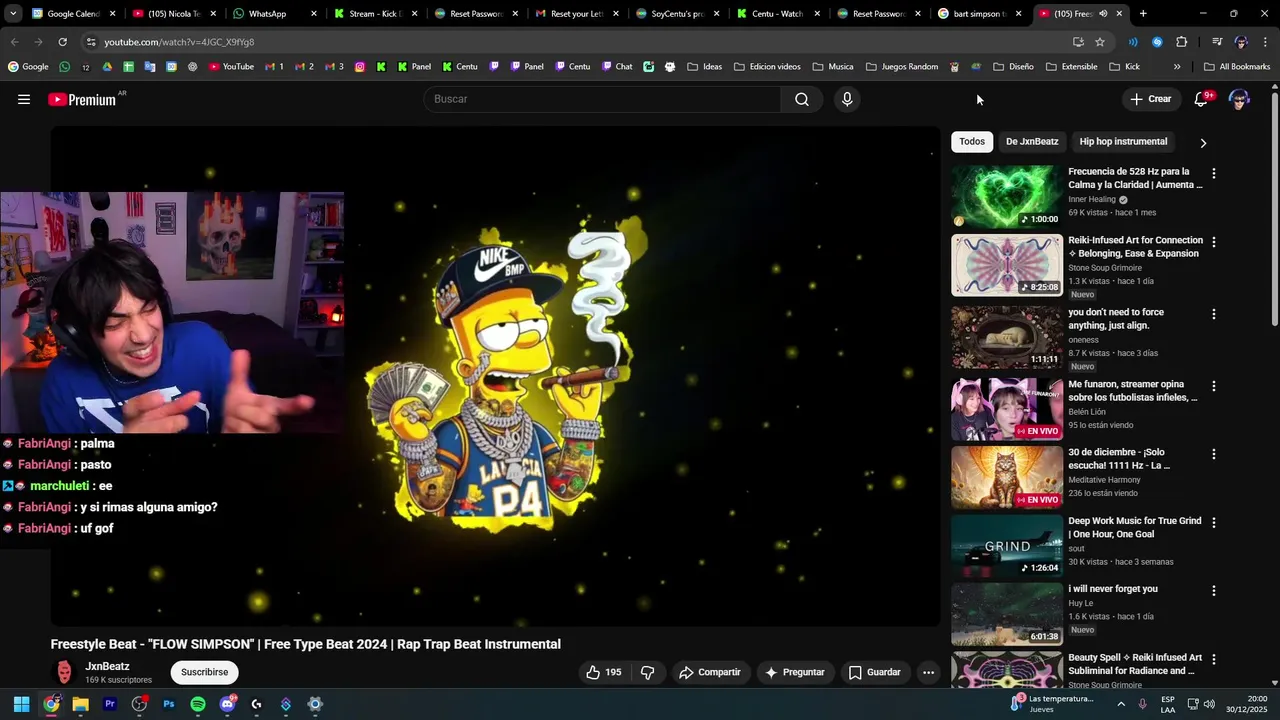
Task: Activate voice search microphone
Action: pyautogui.click(x=847, y=99)
